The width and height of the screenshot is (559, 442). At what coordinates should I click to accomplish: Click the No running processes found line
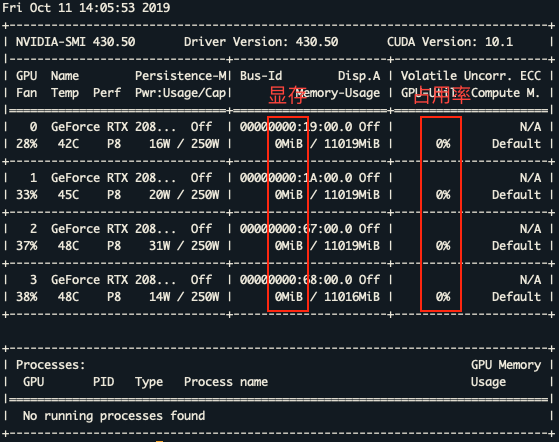114,416
